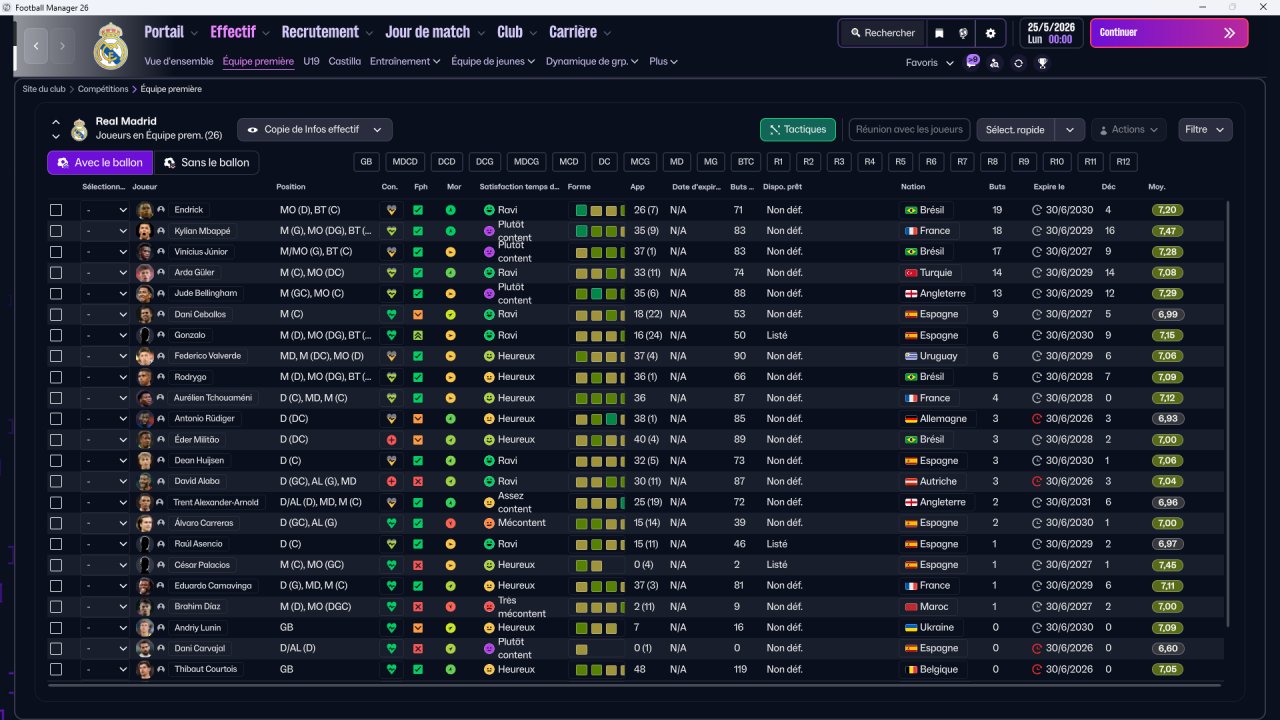This screenshot has height=720, width=1280.
Task: Click the Tactiques button
Action: 798,130
